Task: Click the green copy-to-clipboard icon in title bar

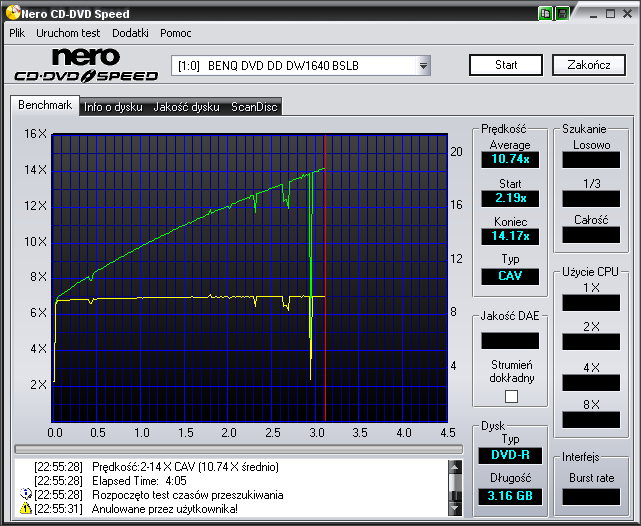Action: pyautogui.click(x=545, y=13)
